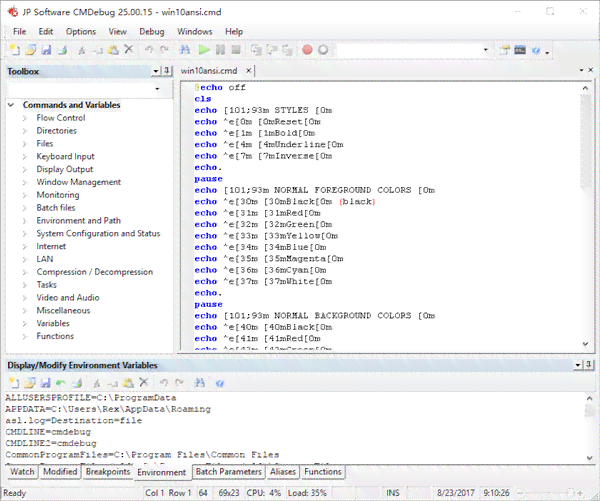This screenshot has height=501, width=600.
Task: Open editor tab list dropdown arrow
Action: (x=582, y=70)
